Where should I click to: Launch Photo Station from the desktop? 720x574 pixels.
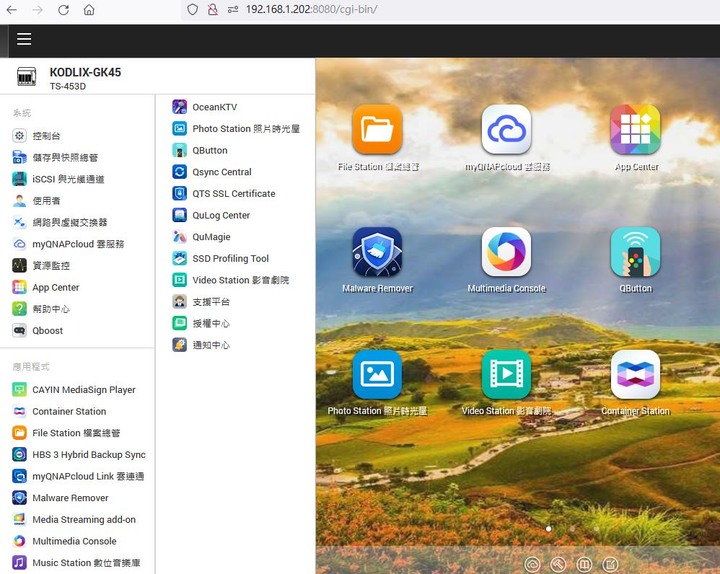point(377,374)
